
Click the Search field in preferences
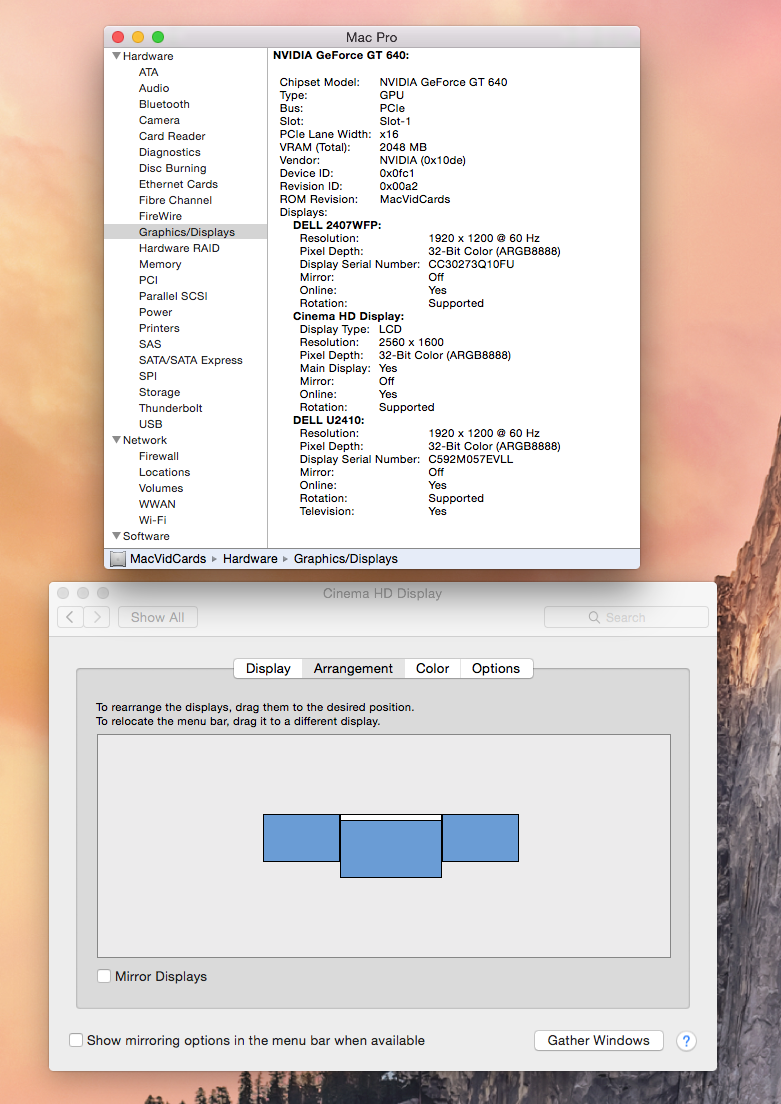626,617
